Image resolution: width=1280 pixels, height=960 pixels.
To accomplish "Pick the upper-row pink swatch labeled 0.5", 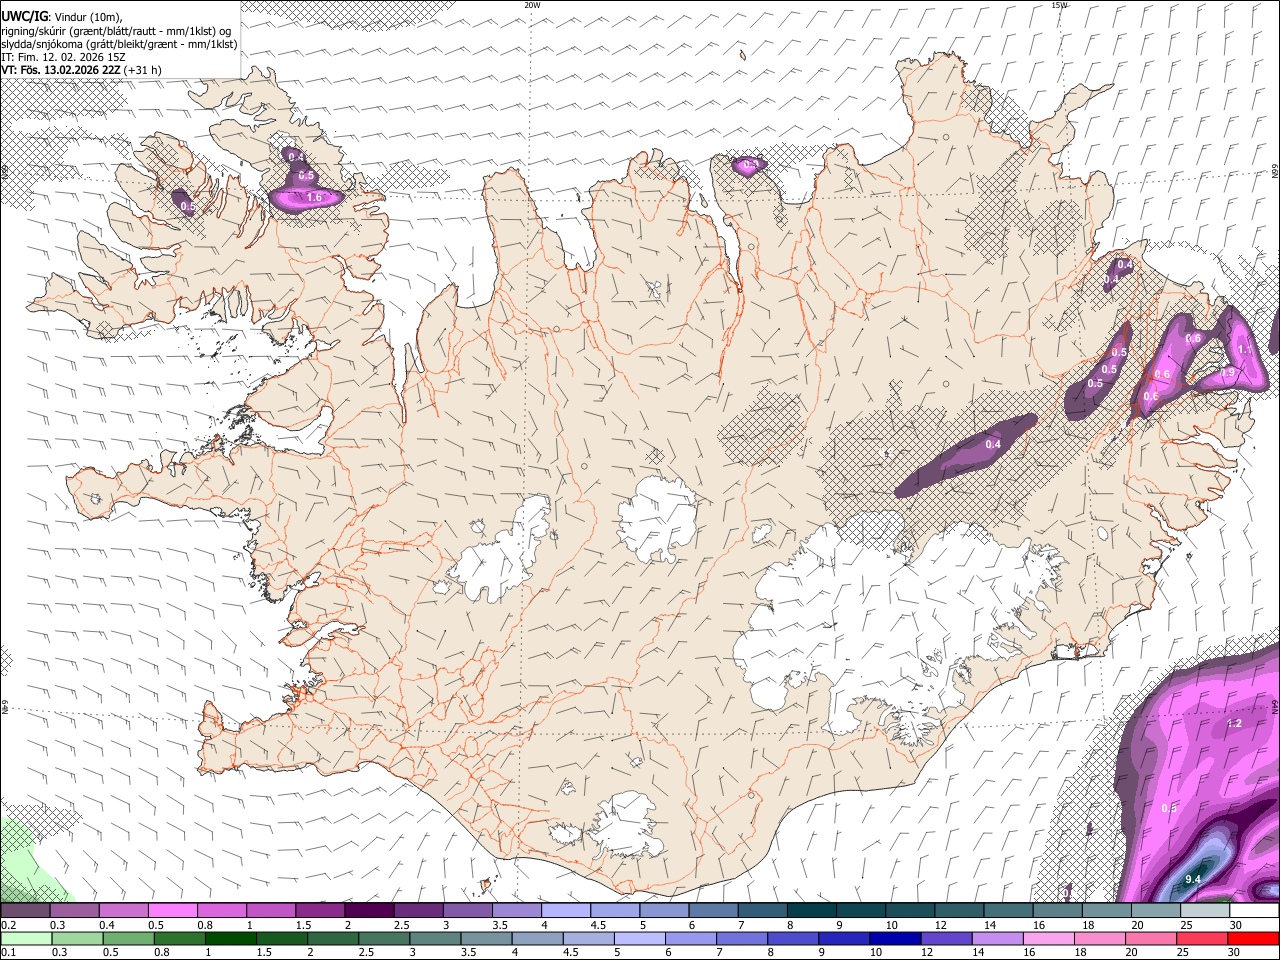I will 173,911.
